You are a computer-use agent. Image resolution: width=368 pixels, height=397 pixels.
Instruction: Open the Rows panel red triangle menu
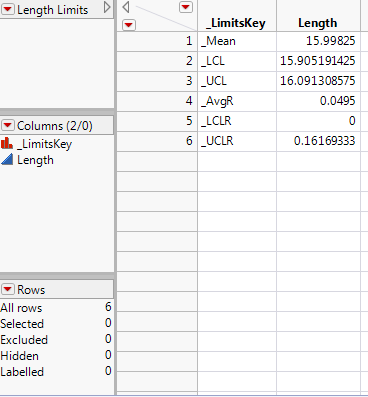[x=8, y=289]
